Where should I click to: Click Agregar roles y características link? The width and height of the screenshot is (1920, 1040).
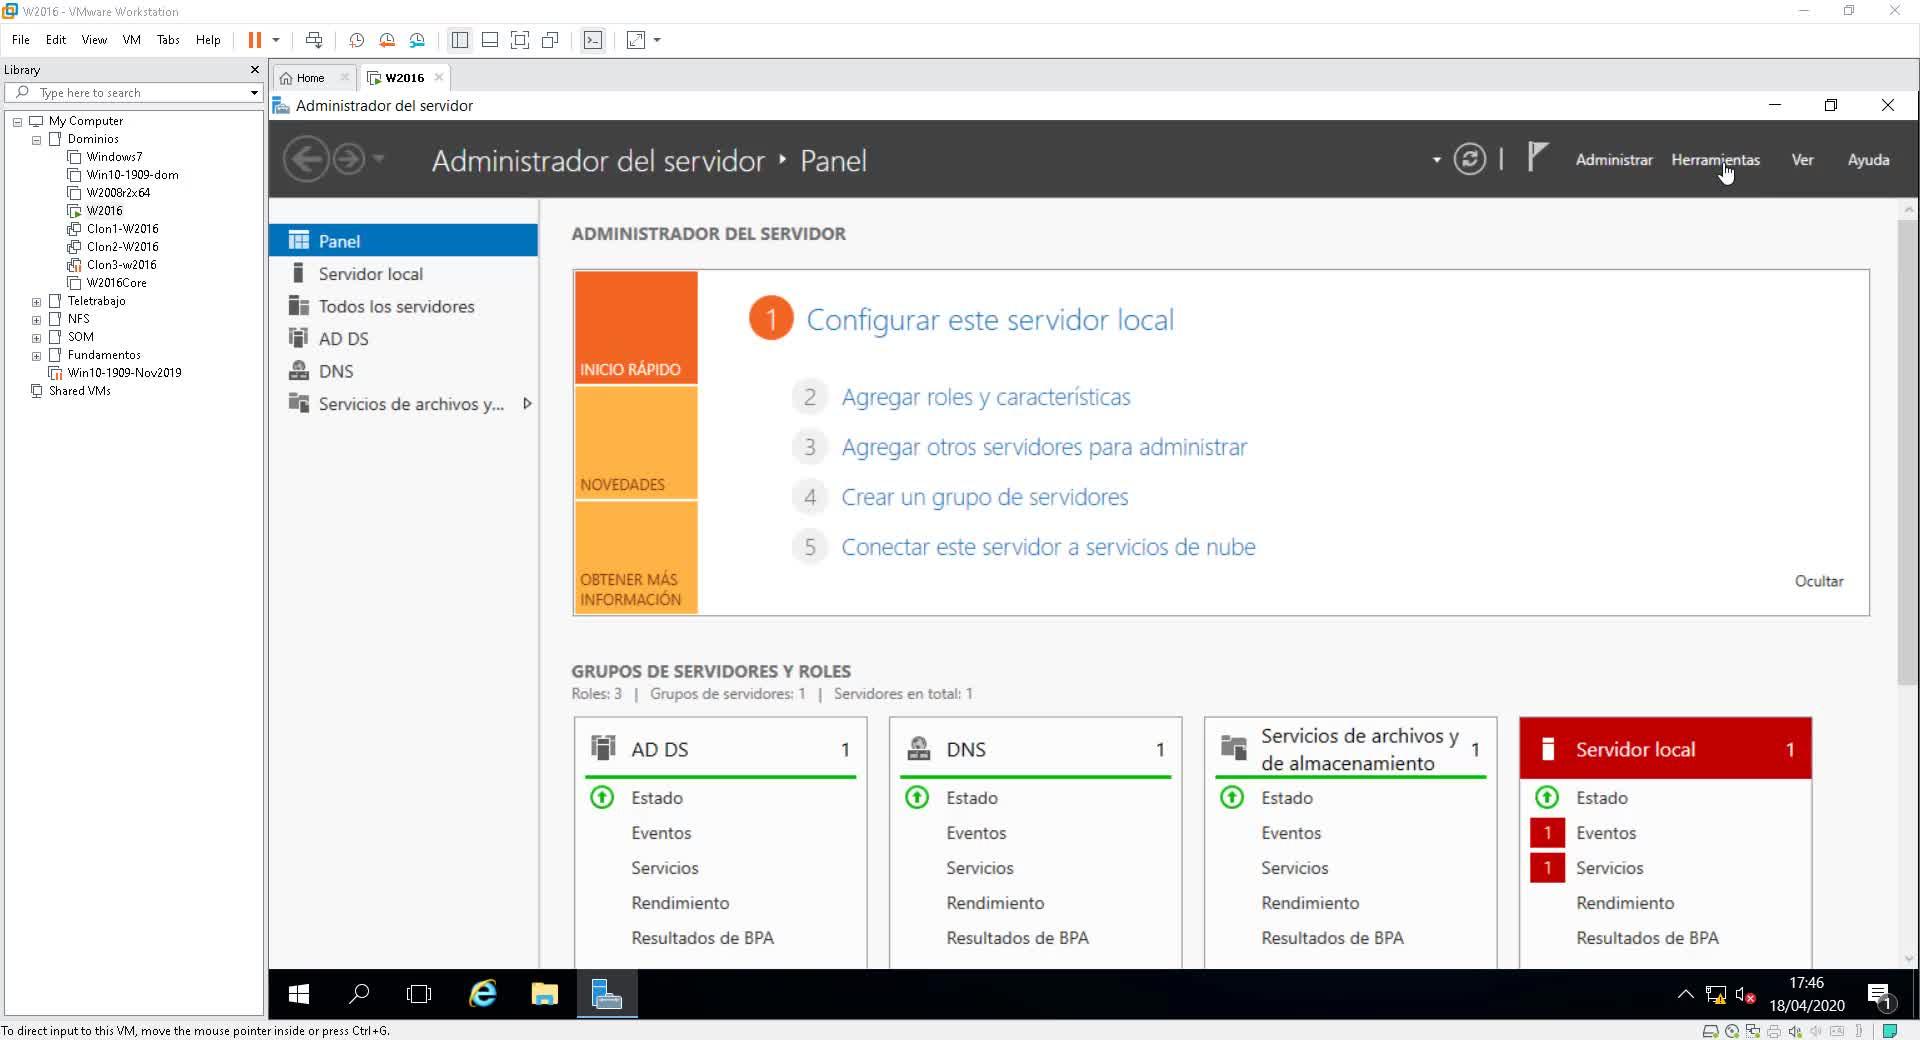point(985,397)
